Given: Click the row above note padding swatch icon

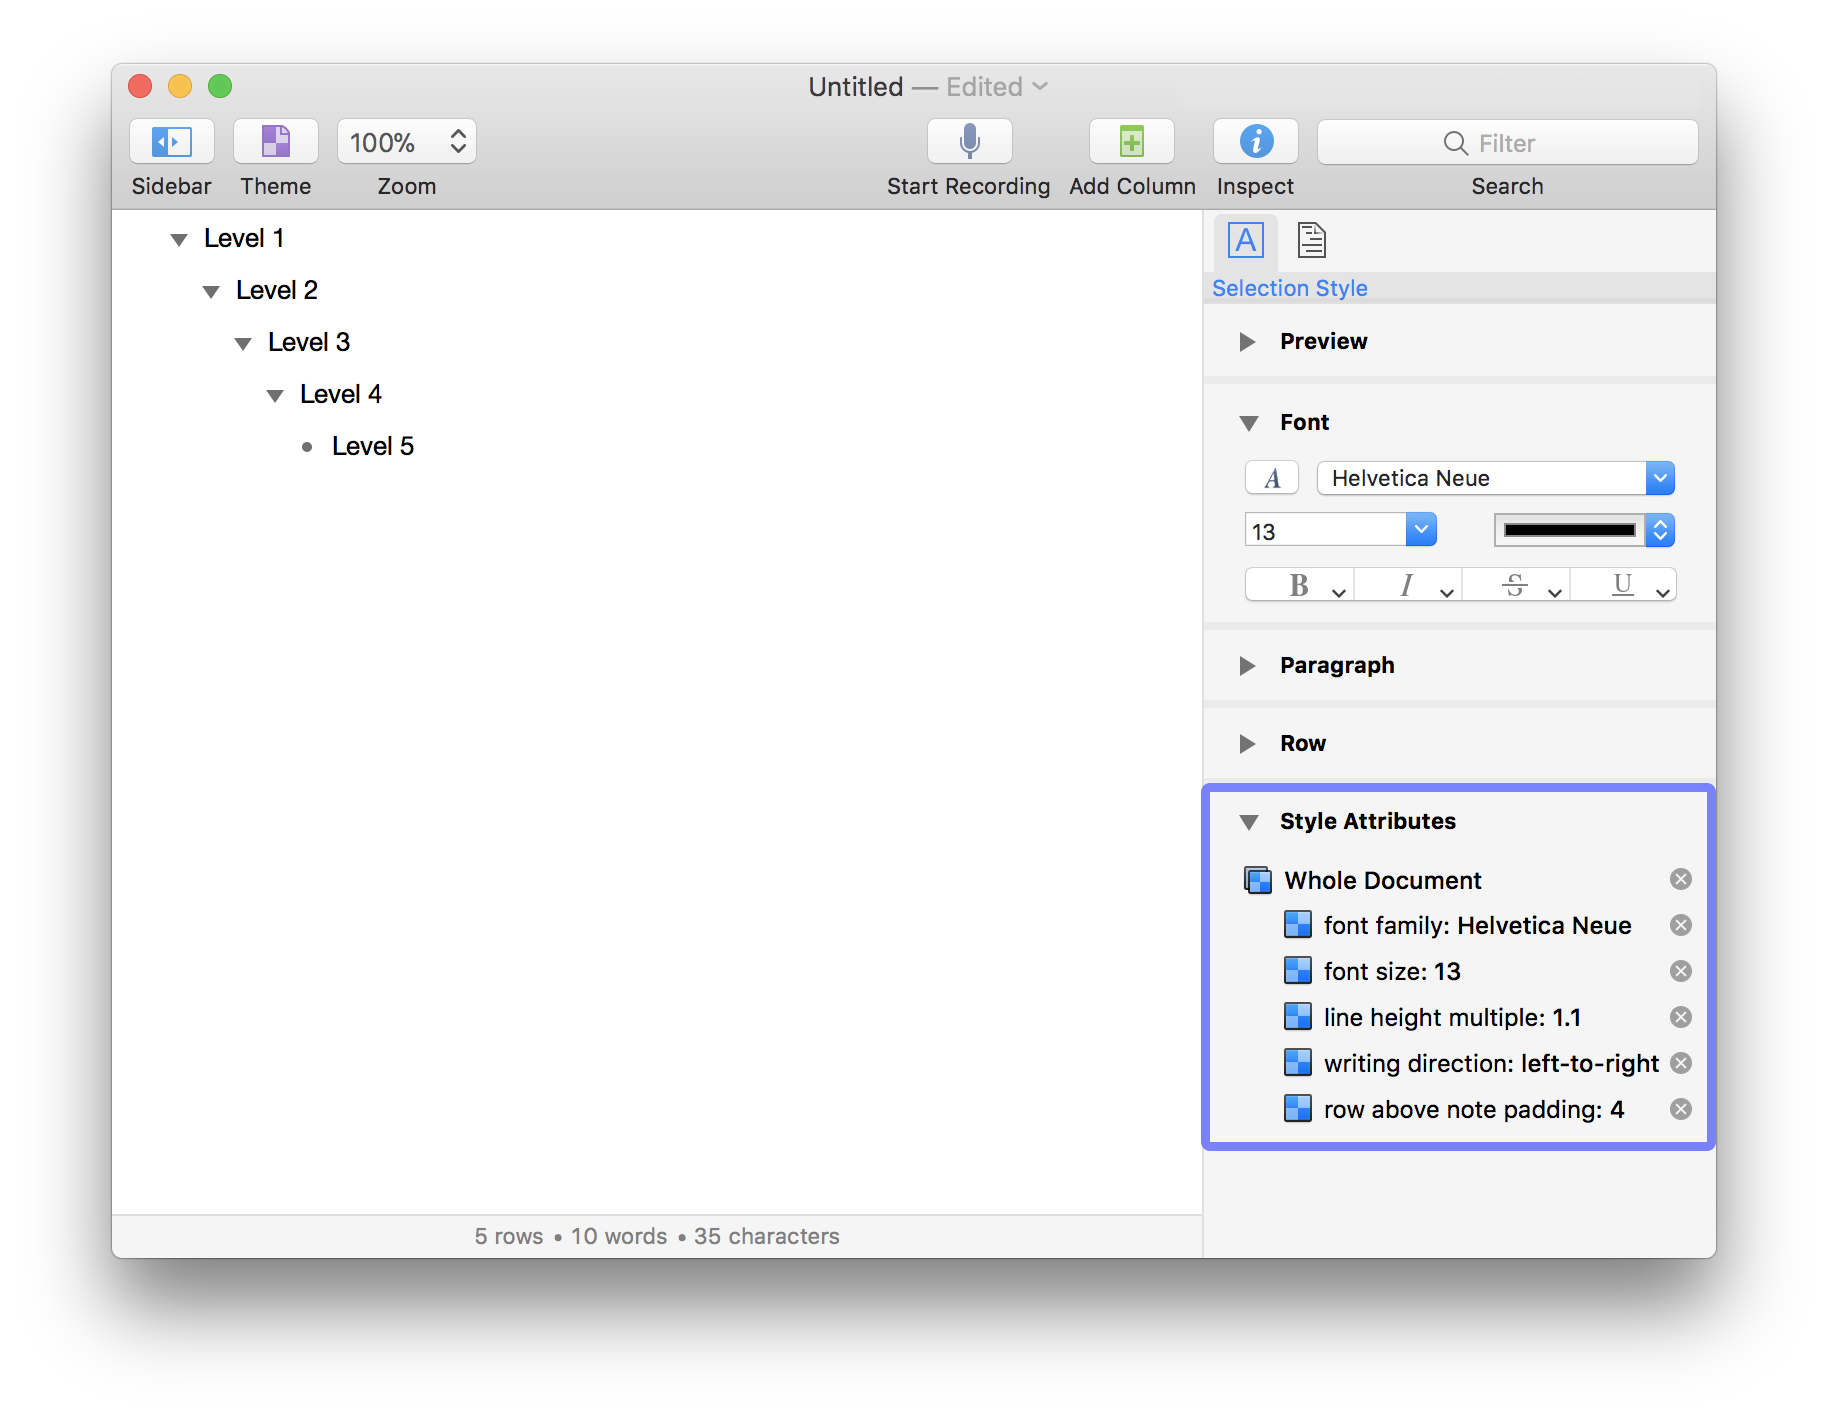Looking at the screenshot, I should pyautogui.click(x=1298, y=1109).
